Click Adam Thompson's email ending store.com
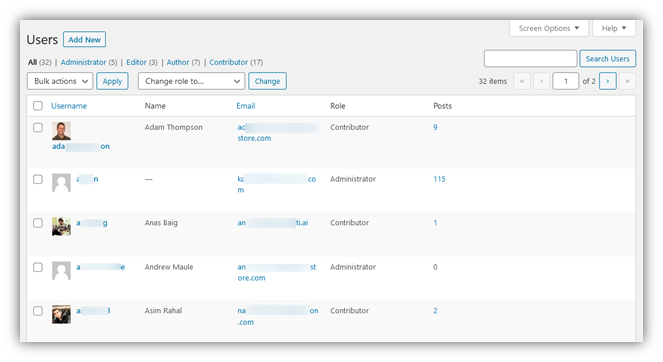 click(x=277, y=133)
